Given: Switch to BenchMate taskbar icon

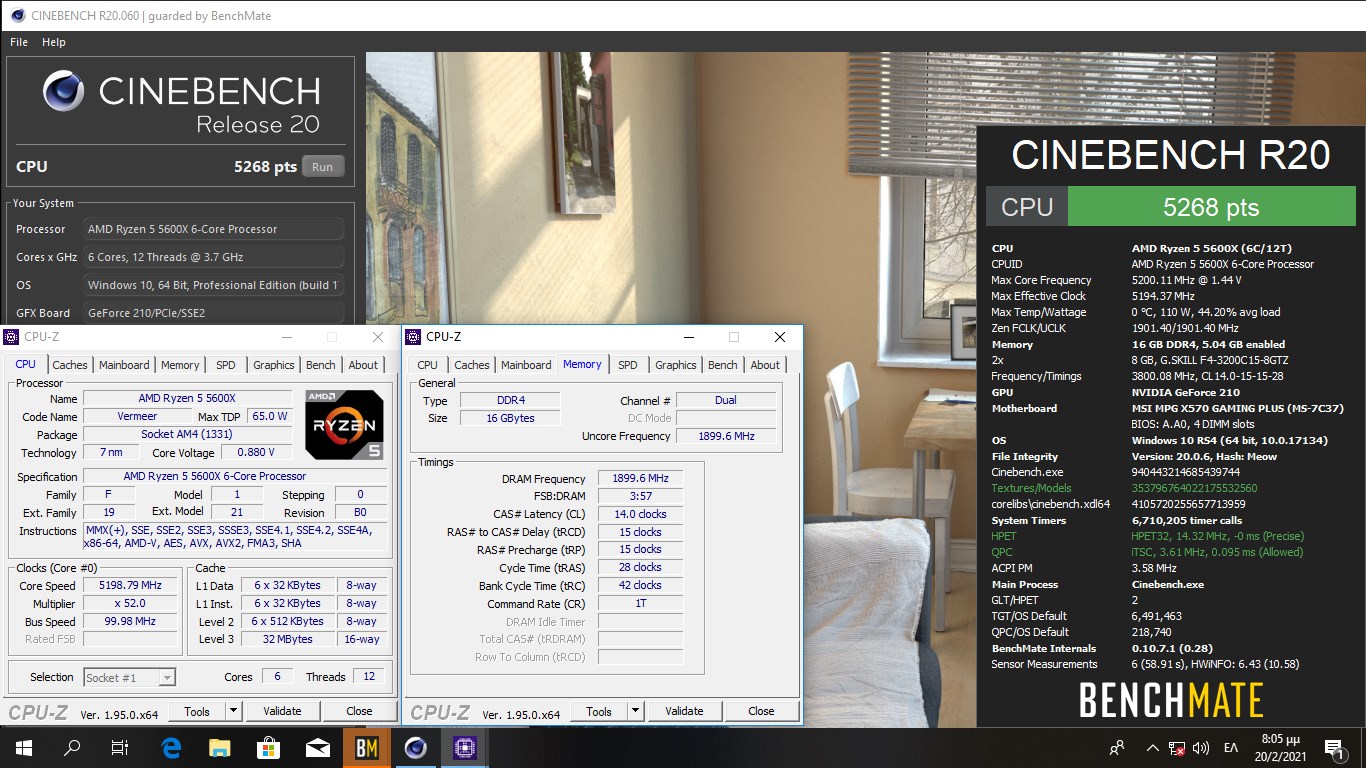Looking at the screenshot, I should coord(367,748).
